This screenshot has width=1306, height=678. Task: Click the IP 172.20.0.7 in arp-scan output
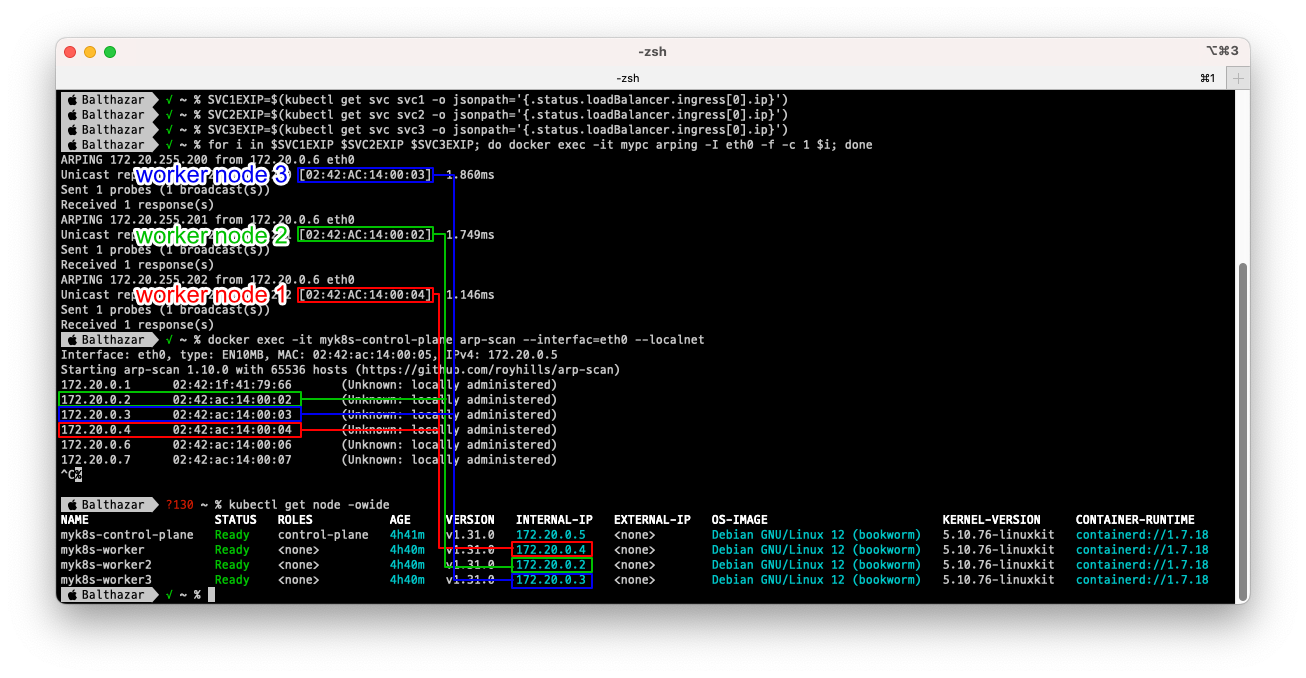(96, 460)
